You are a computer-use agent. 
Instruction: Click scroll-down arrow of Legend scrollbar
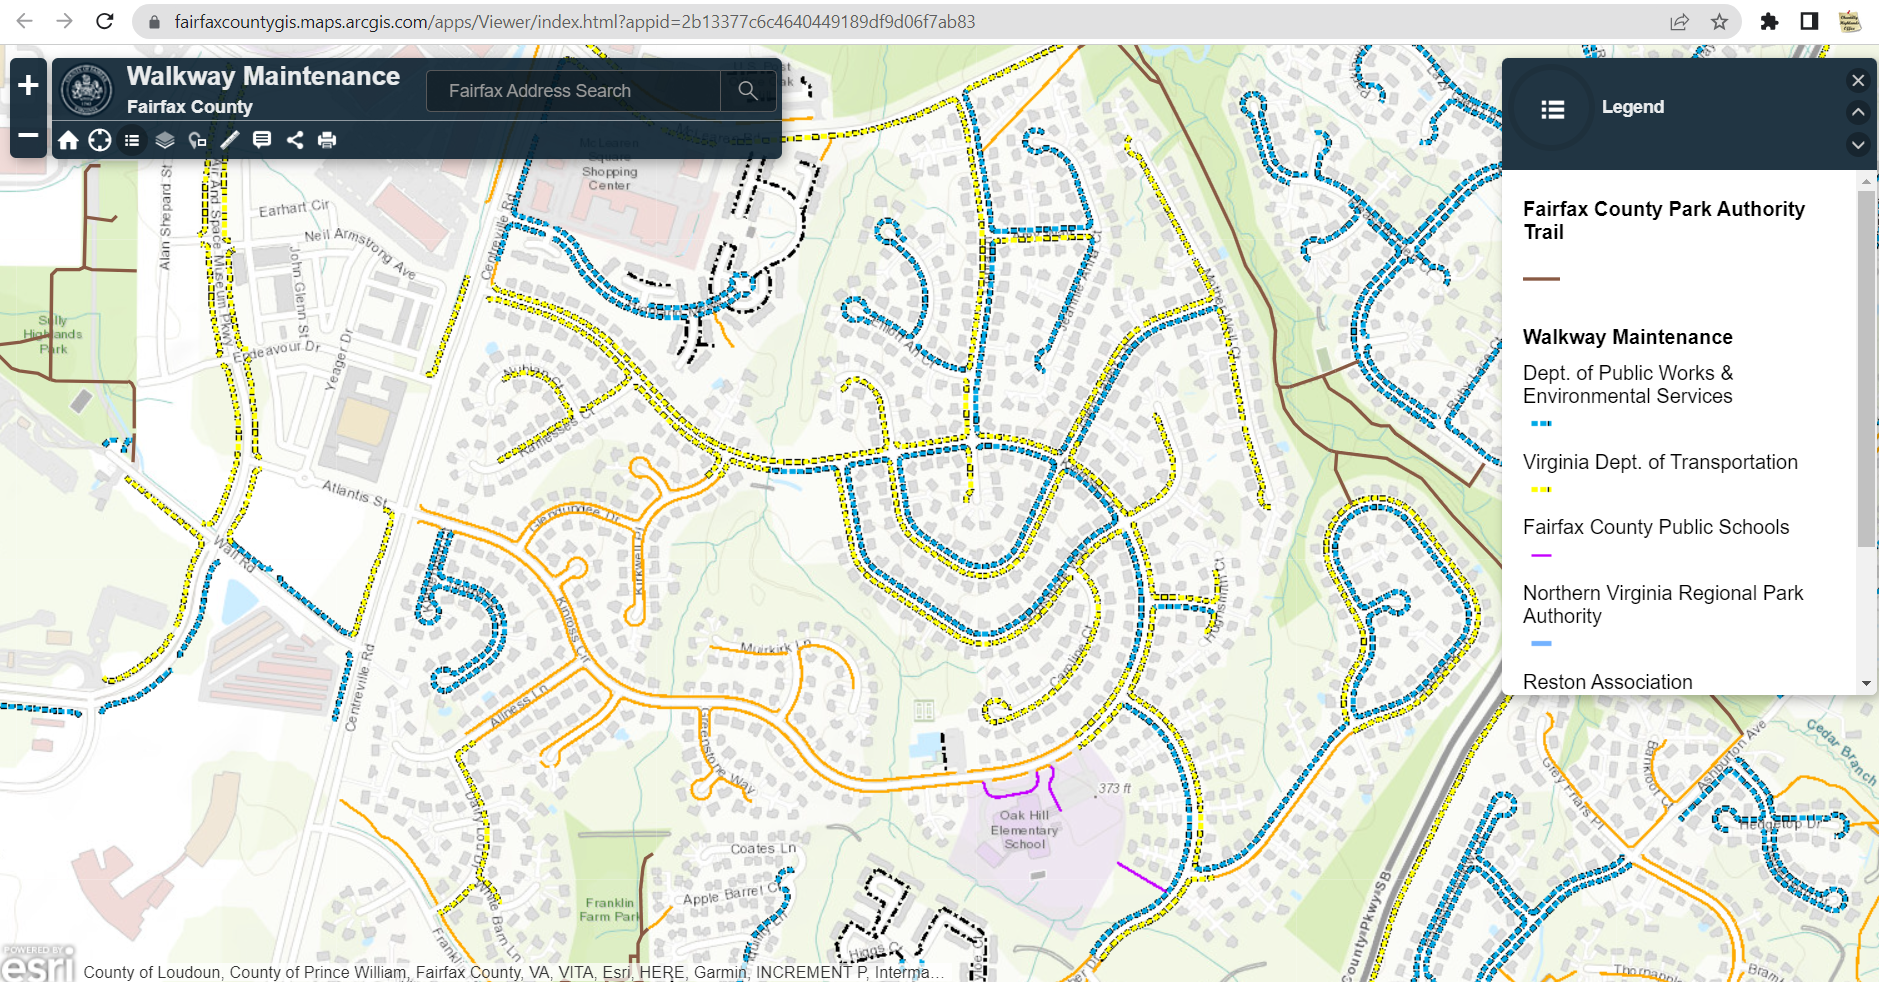[x=1866, y=684]
